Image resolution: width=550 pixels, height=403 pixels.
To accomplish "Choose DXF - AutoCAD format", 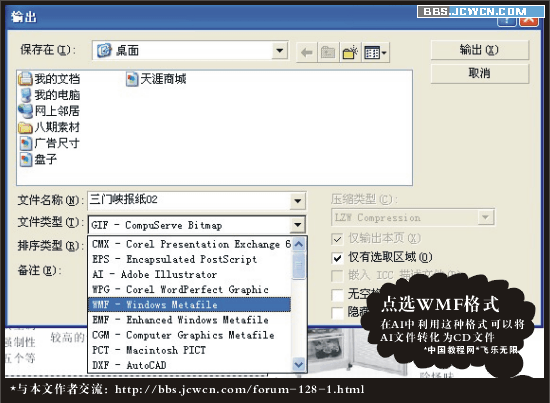I will [x=190, y=365].
